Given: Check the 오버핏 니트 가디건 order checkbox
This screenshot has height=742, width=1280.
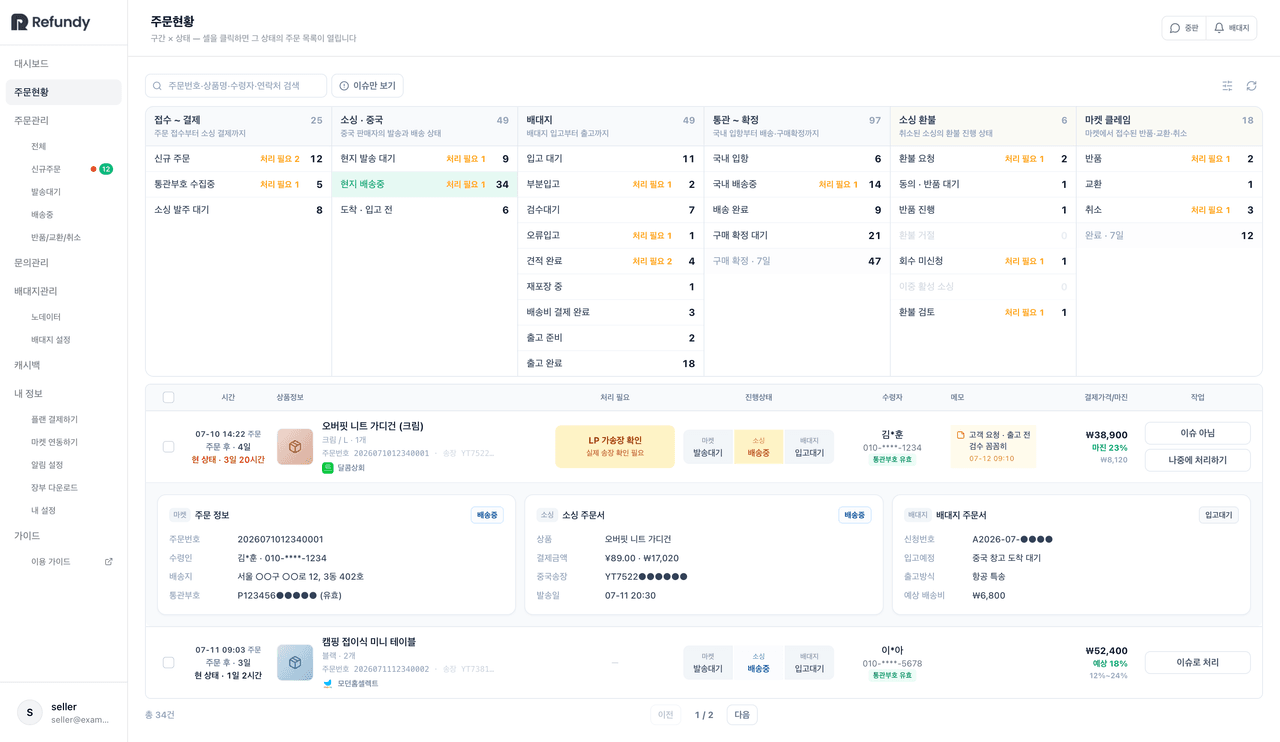Looking at the screenshot, I should 168,447.
